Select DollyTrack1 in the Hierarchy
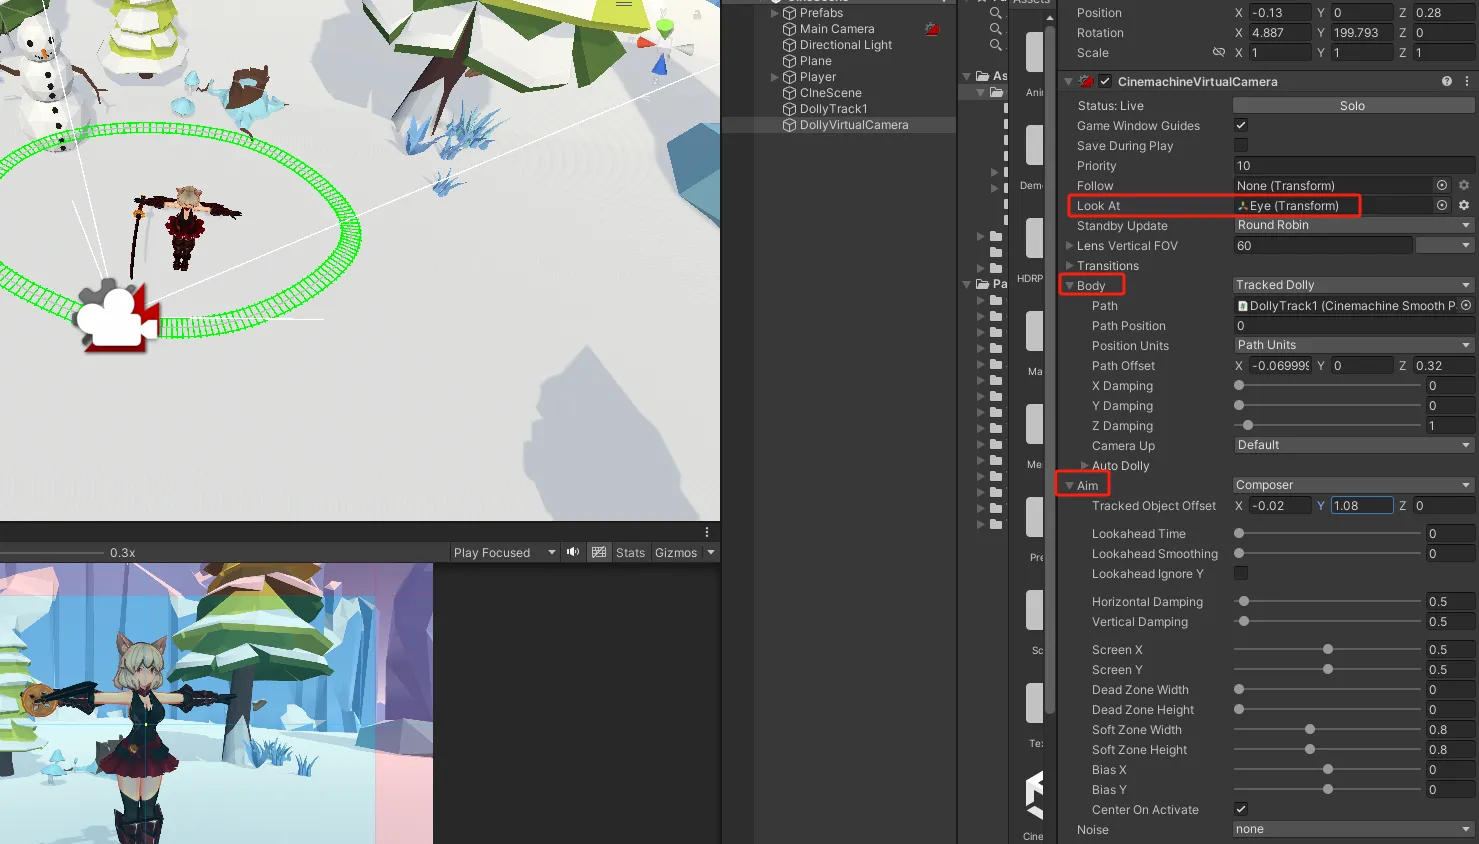The image size is (1479, 844). pos(833,109)
